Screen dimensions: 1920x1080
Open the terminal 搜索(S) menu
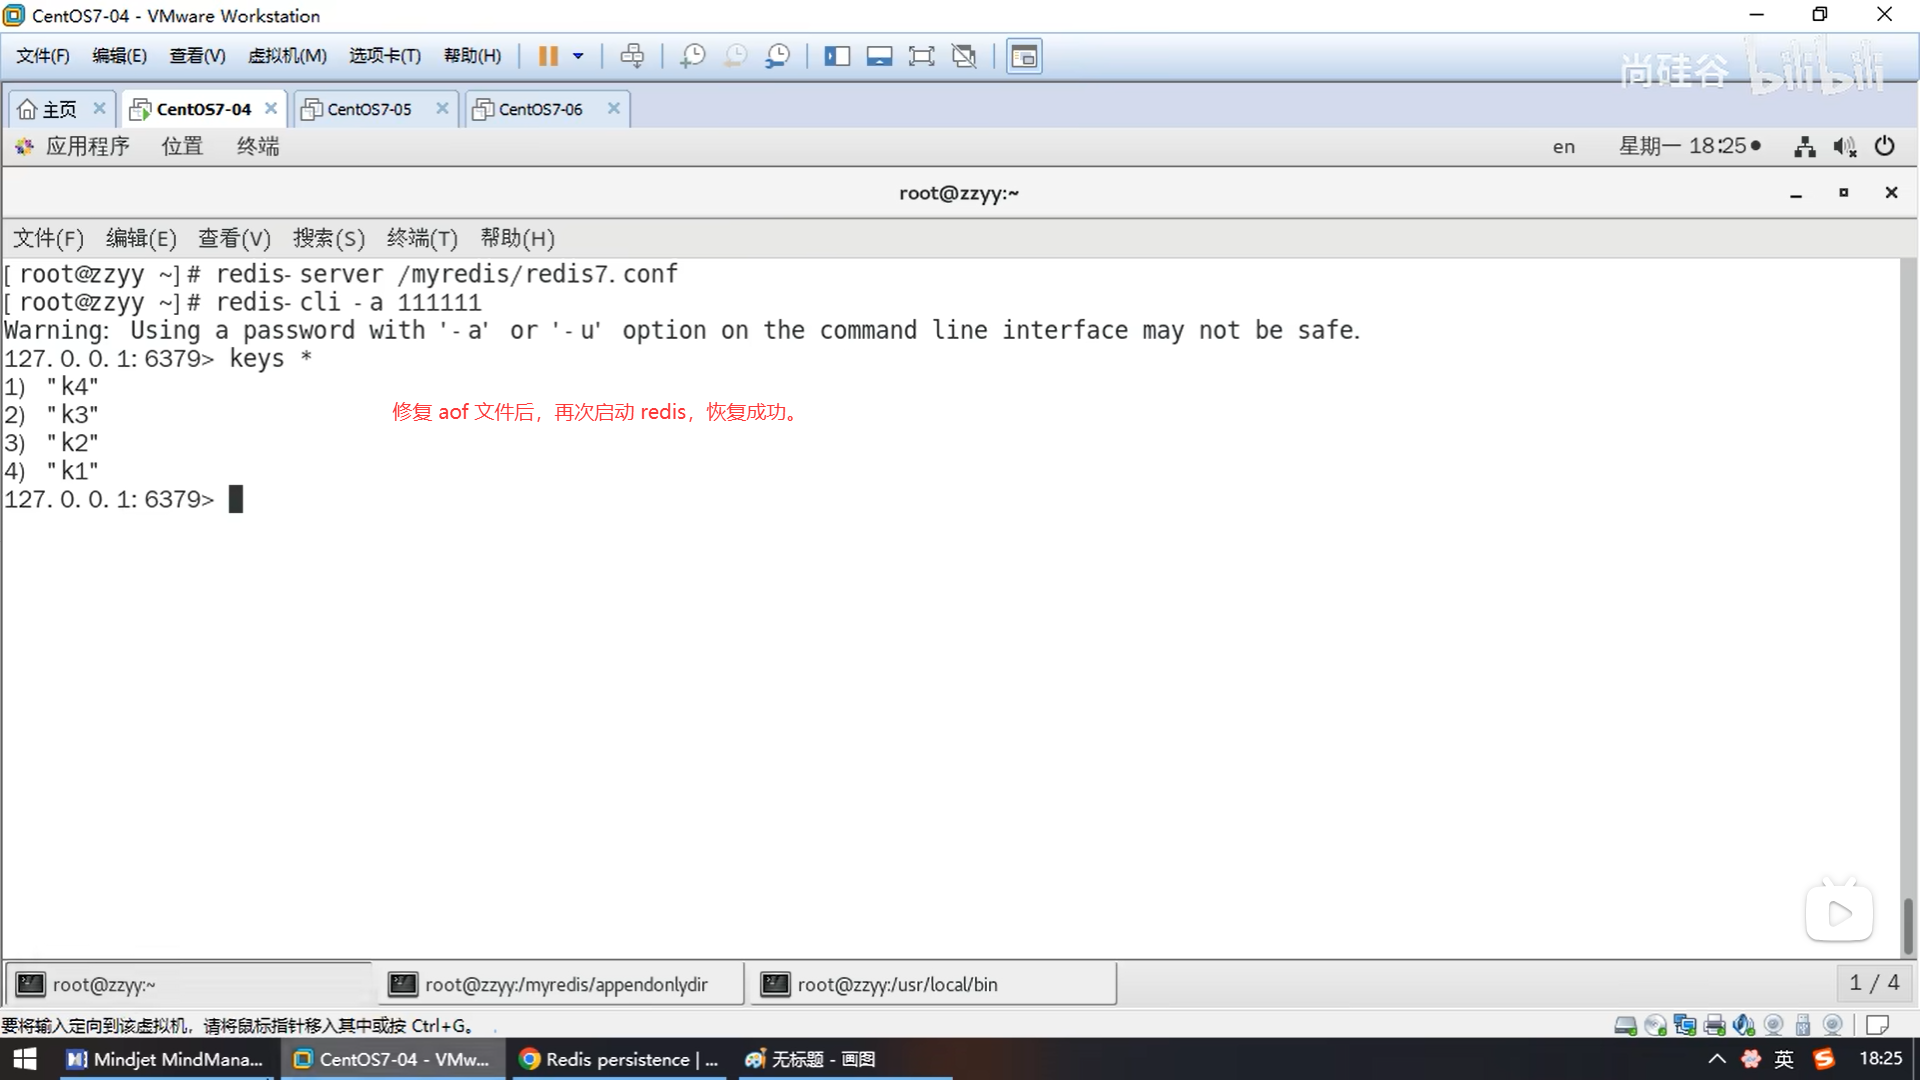pos(328,238)
